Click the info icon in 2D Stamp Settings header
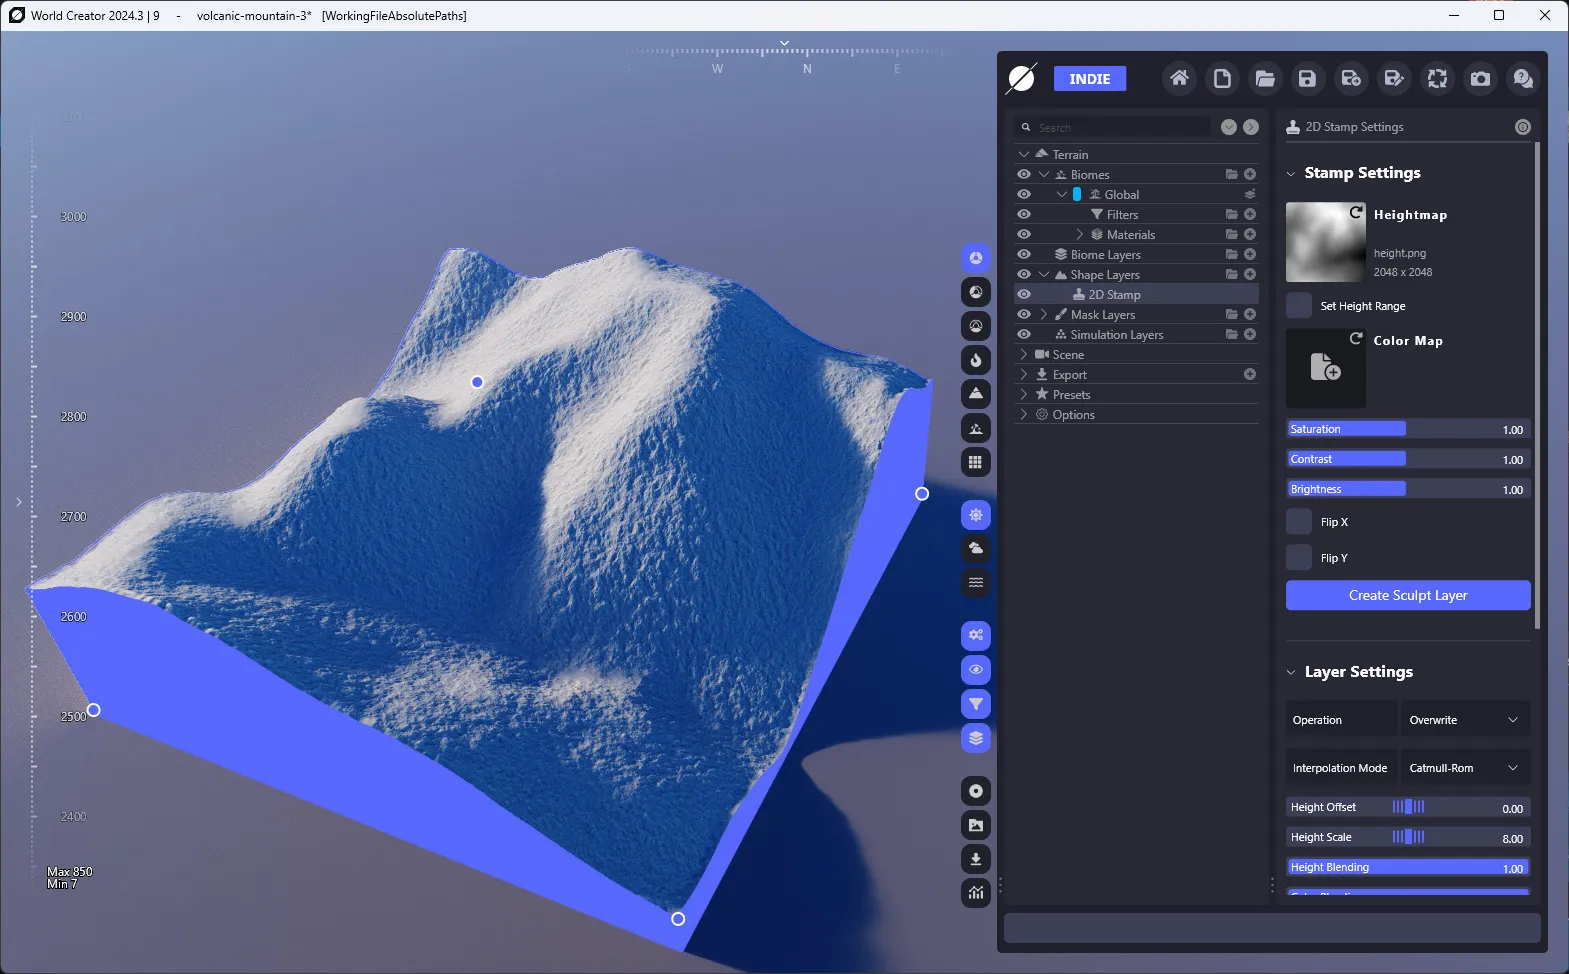 tap(1523, 127)
